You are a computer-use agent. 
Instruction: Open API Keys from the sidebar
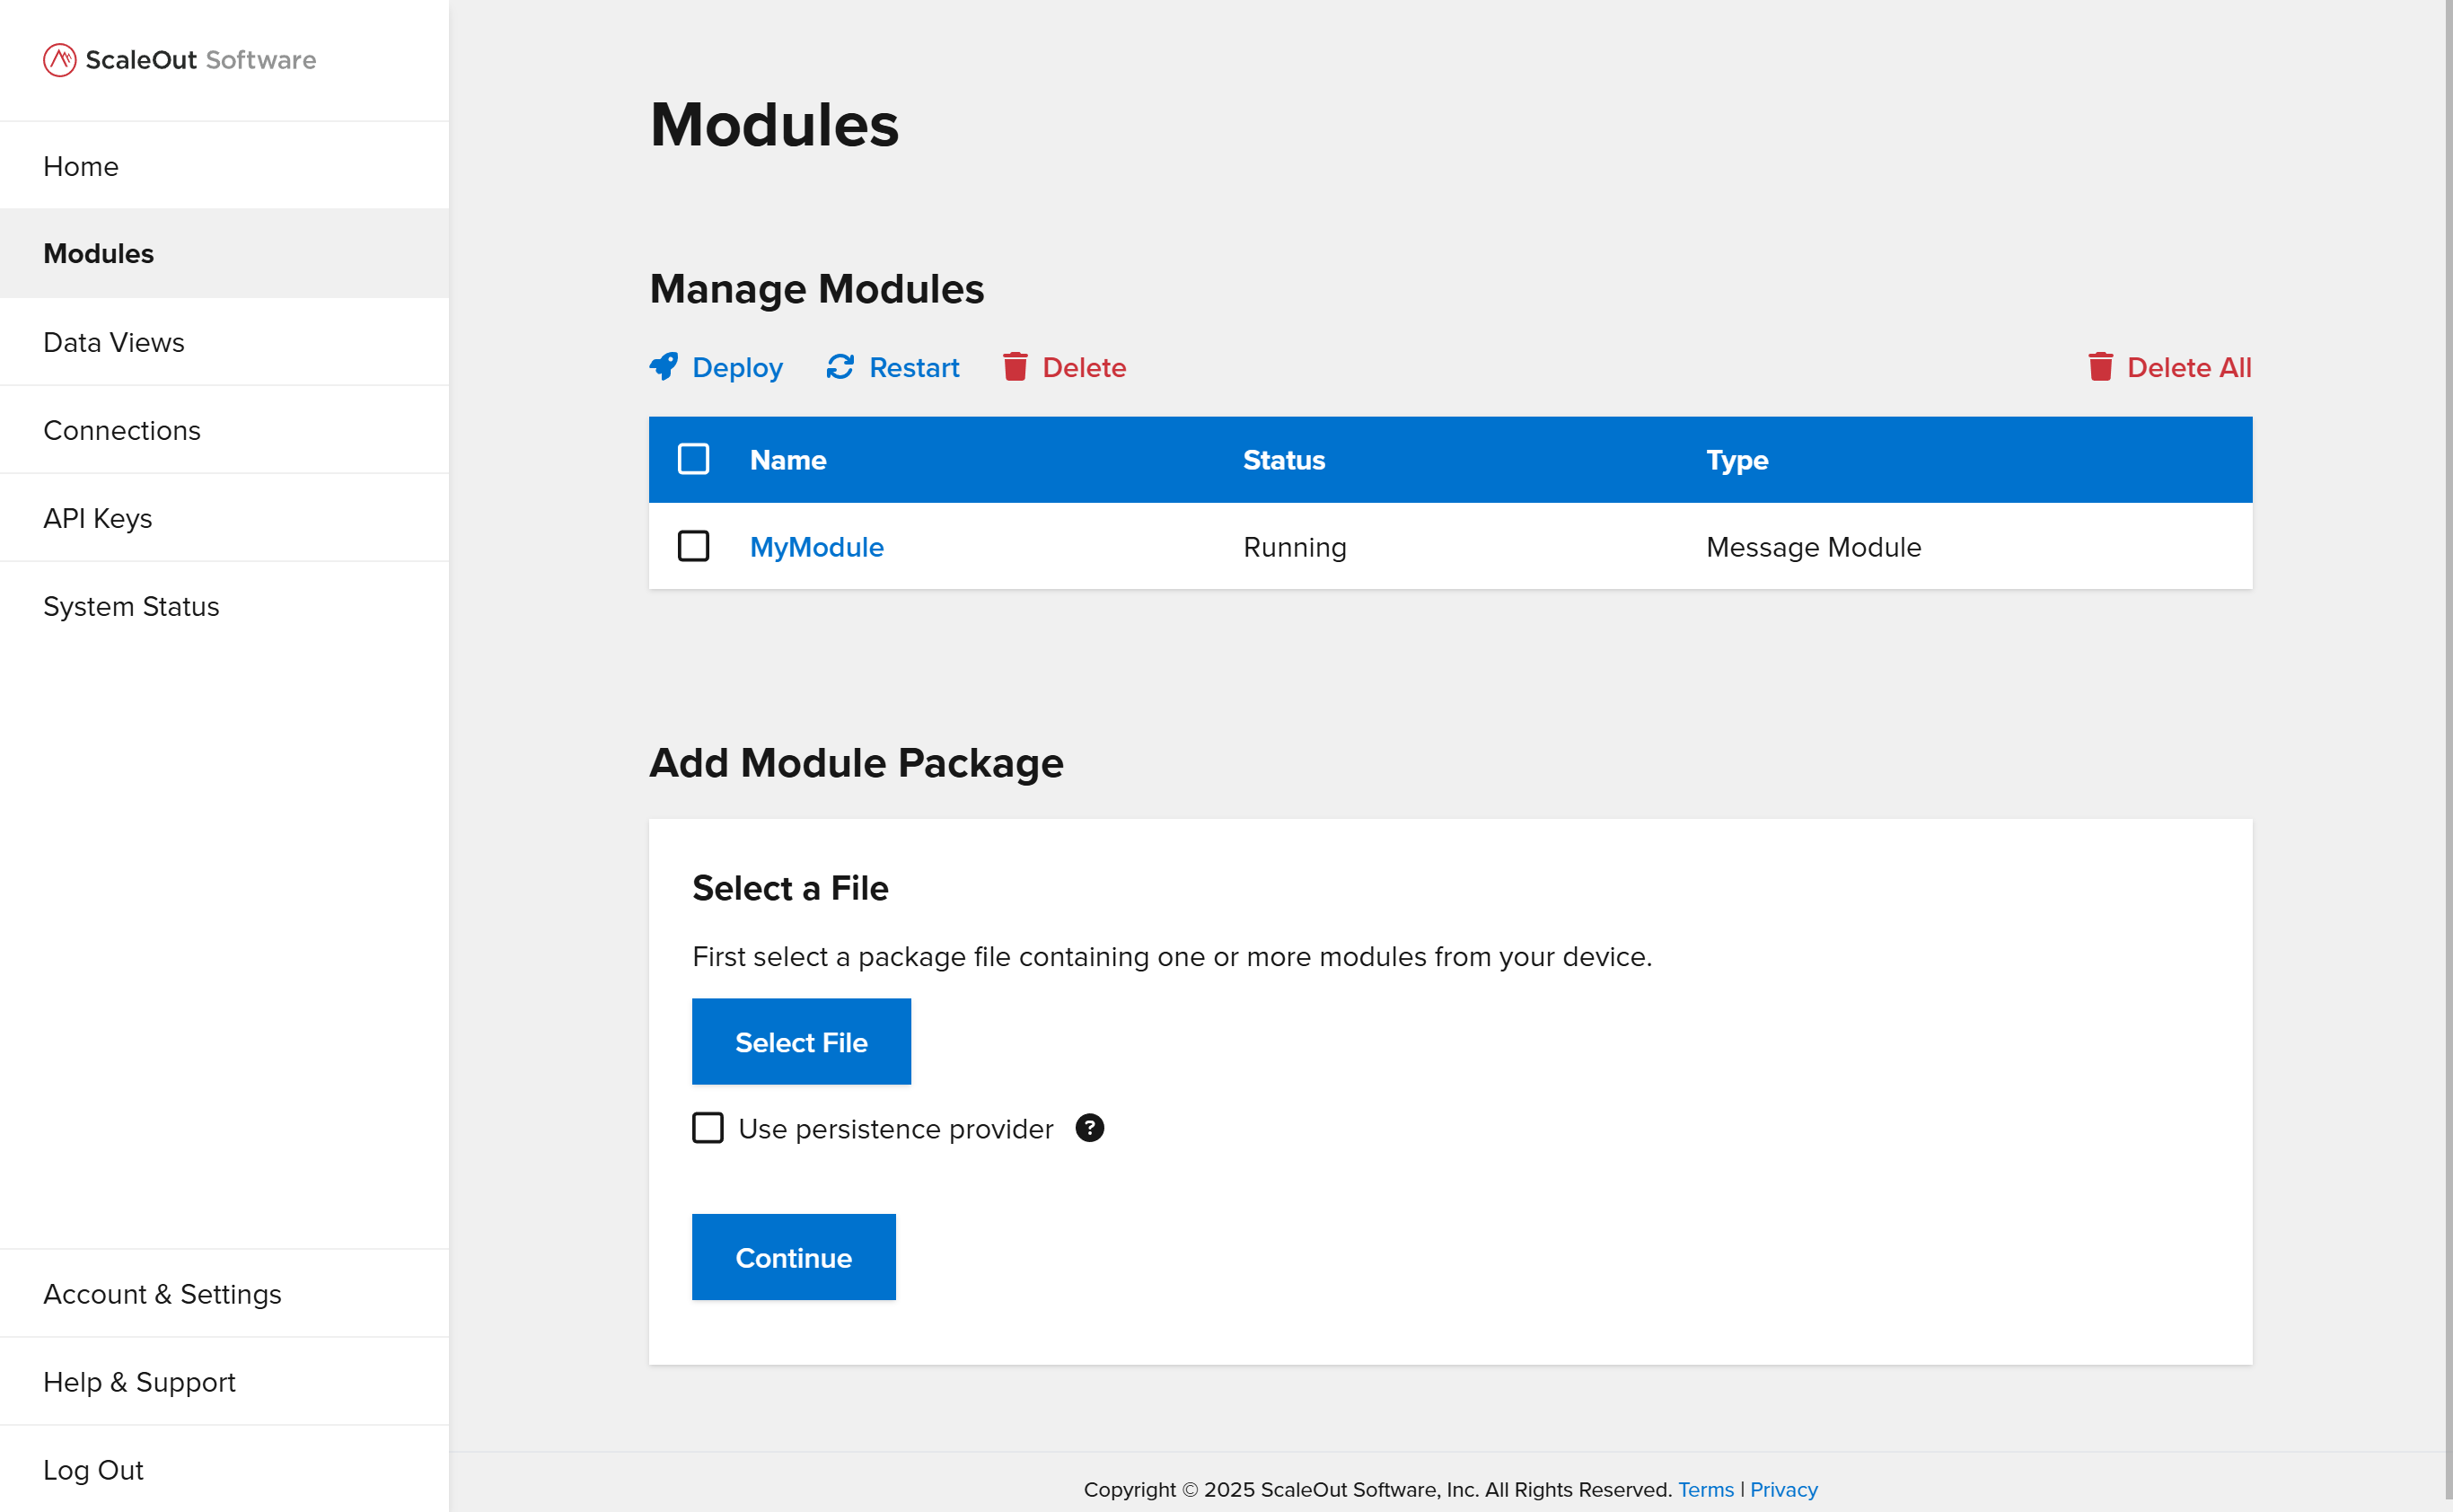[224, 518]
